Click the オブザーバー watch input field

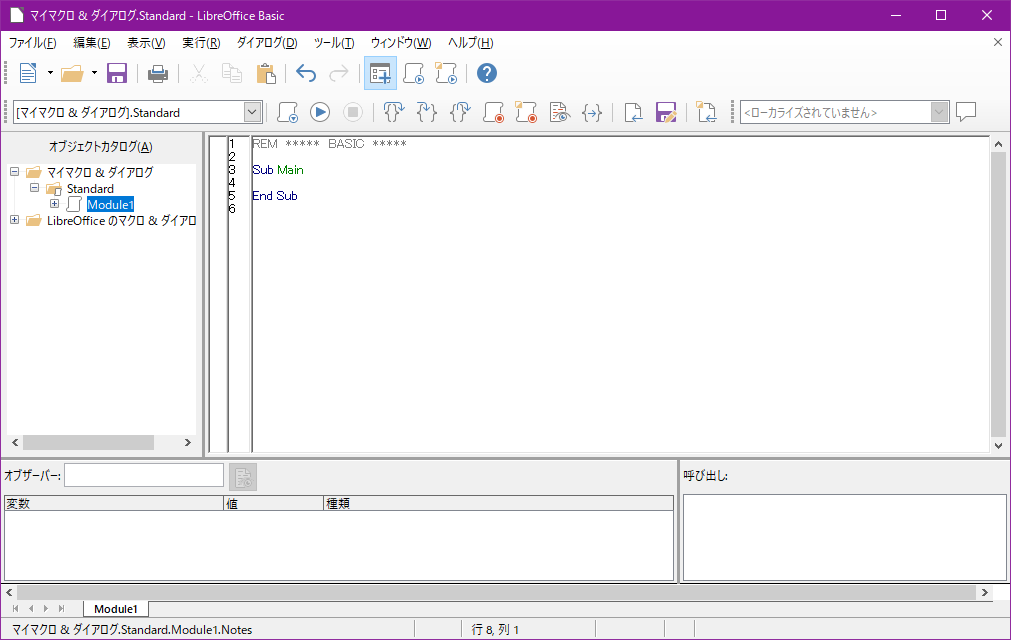pyautogui.click(x=144, y=476)
